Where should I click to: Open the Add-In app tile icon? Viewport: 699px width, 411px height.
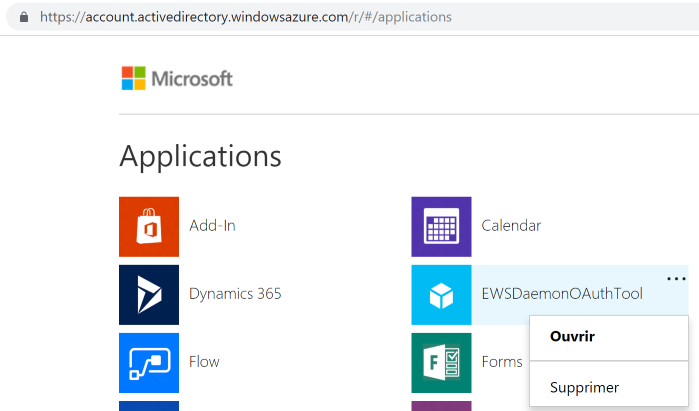pos(149,227)
